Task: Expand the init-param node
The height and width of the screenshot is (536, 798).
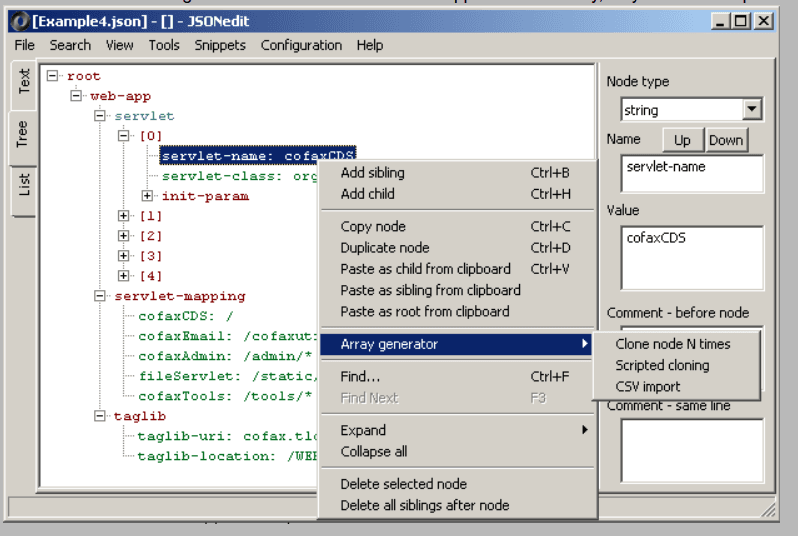Action: [147, 196]
